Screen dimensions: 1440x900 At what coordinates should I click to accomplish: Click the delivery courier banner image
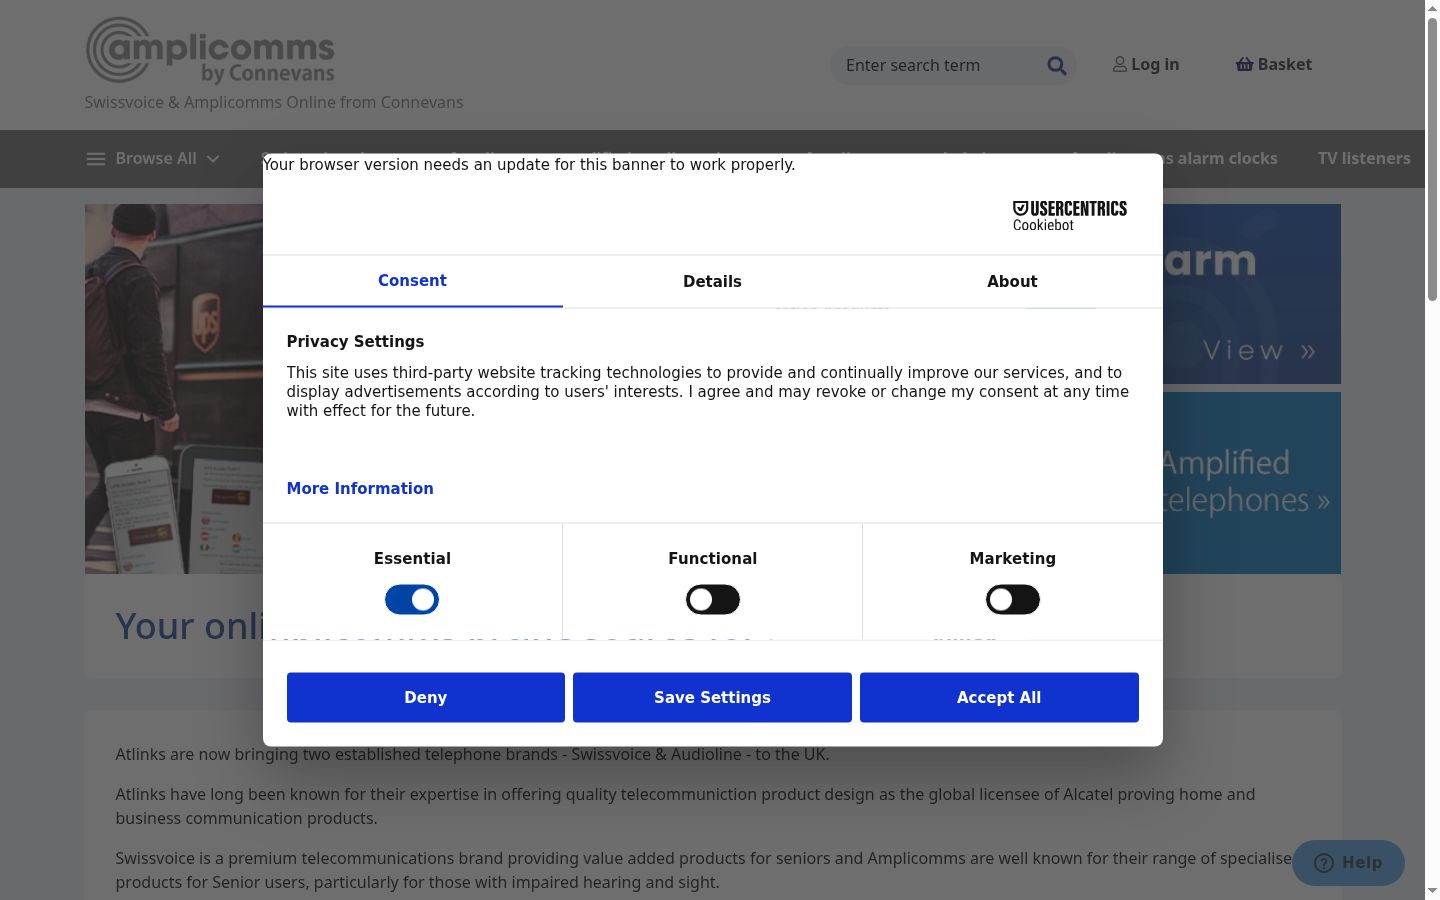pyautogui.click(x=174, y=389)
